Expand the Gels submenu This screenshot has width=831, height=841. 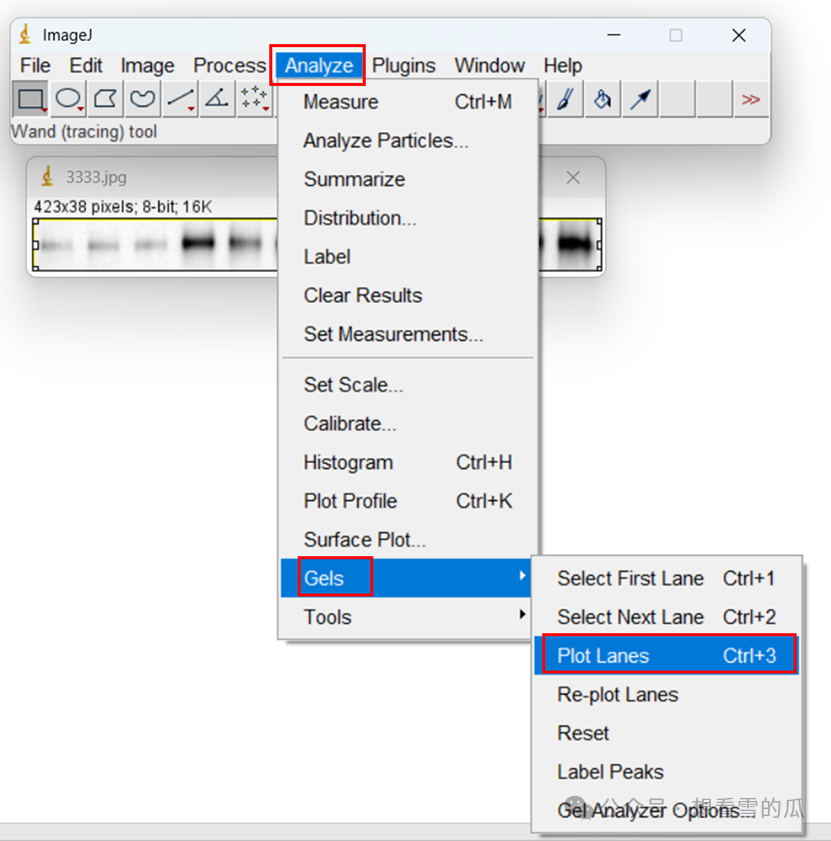tap(406, 578)
